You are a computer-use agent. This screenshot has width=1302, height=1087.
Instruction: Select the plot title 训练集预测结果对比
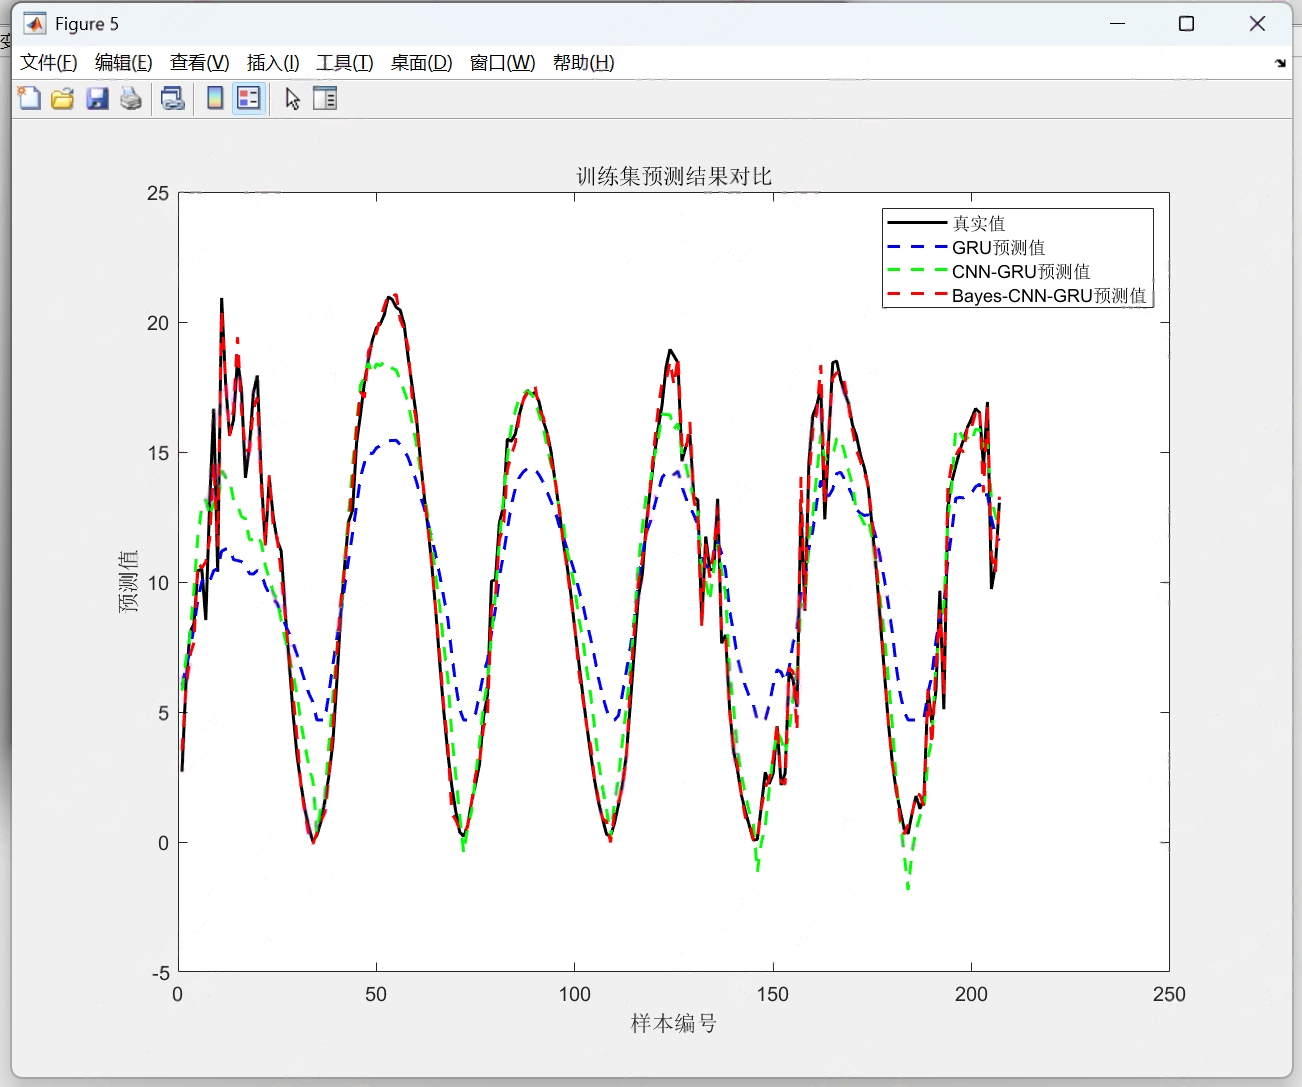pos(674,176)
